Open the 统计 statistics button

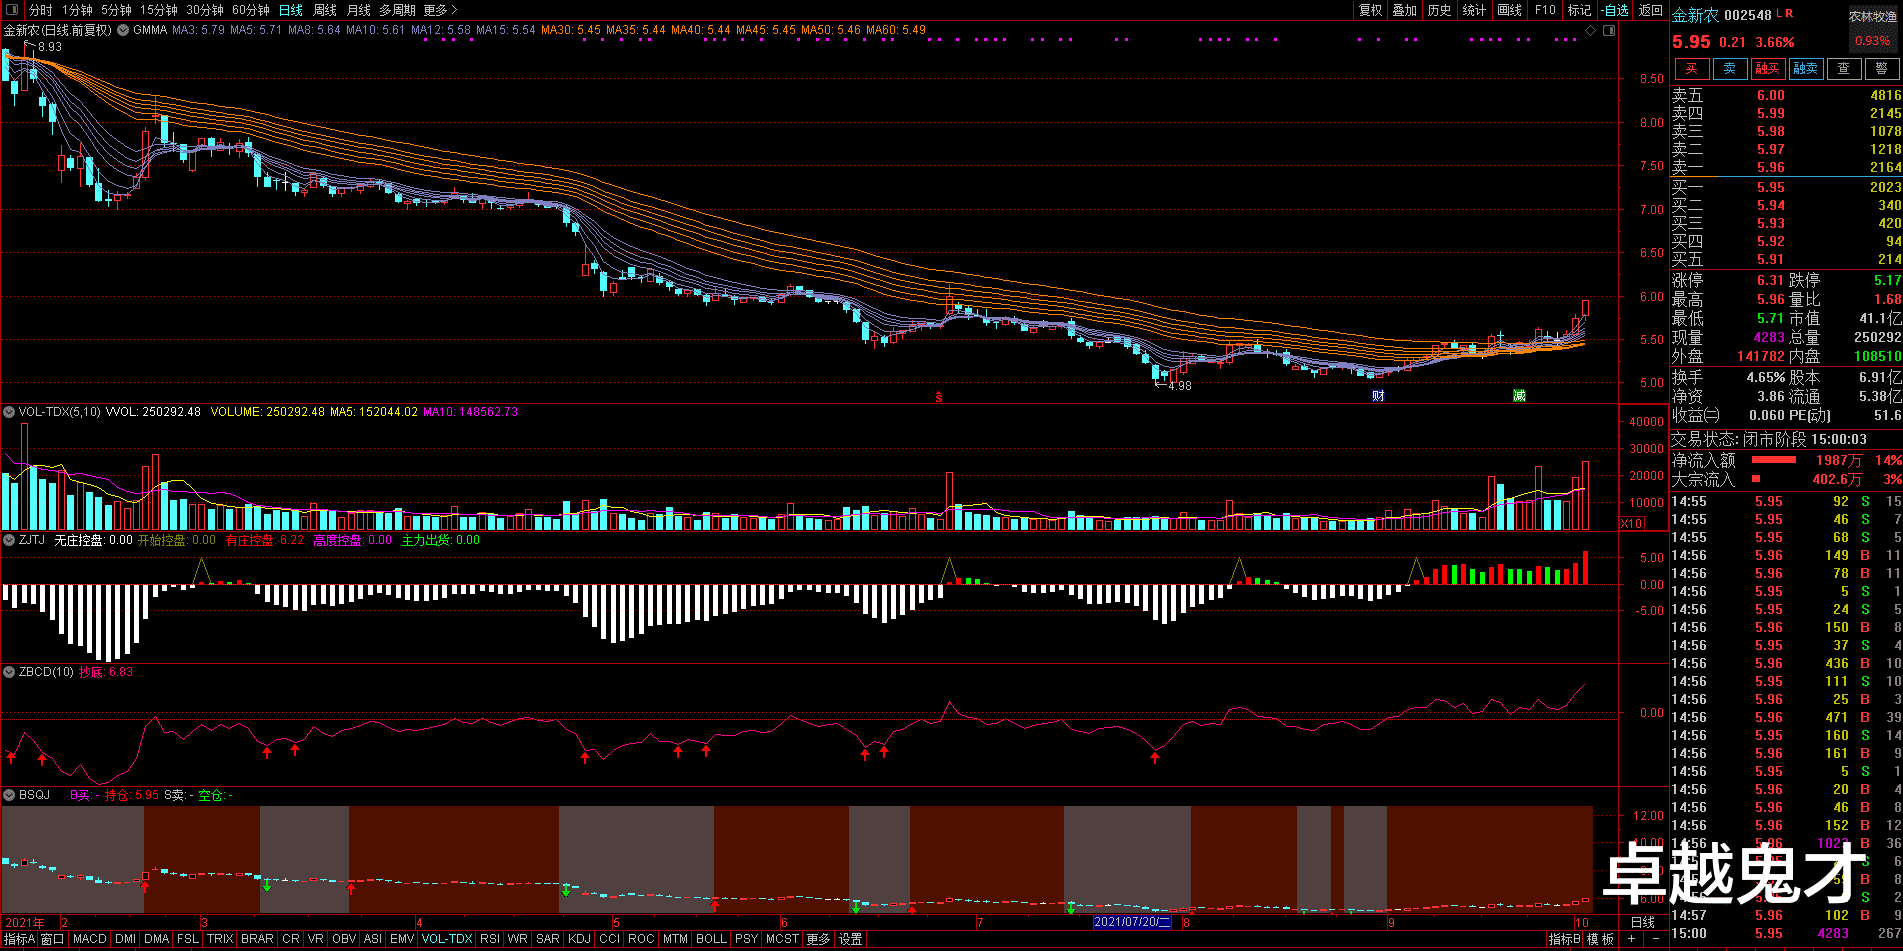(x=1475, y=10)
